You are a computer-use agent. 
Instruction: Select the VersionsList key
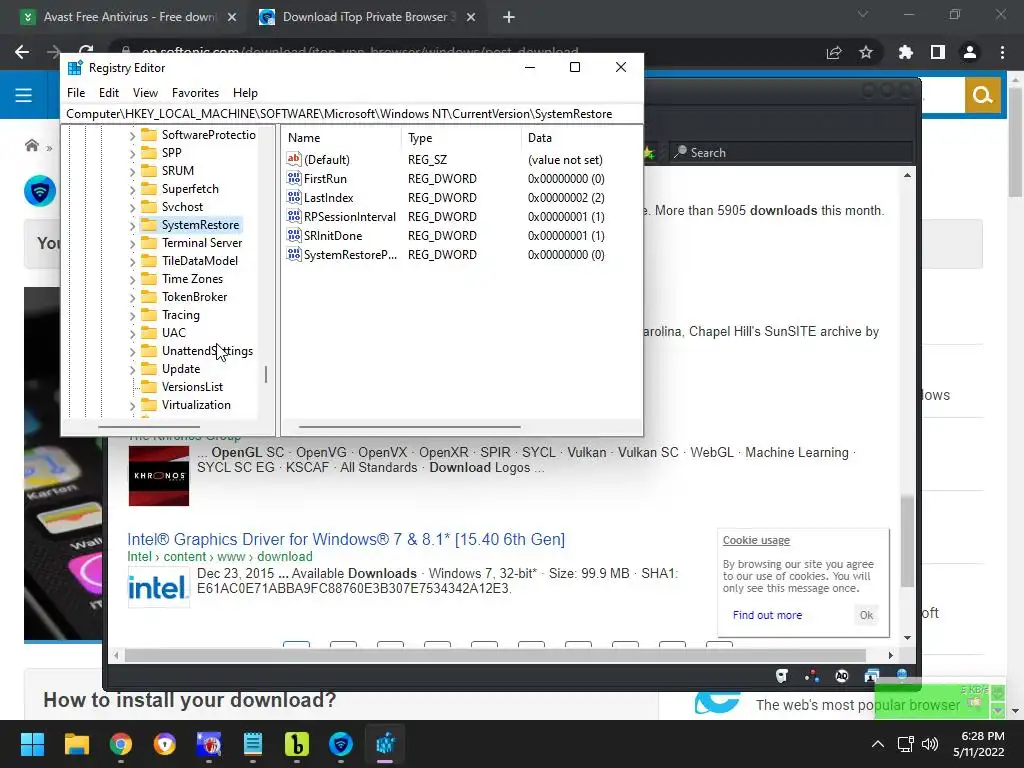[192, 387]
